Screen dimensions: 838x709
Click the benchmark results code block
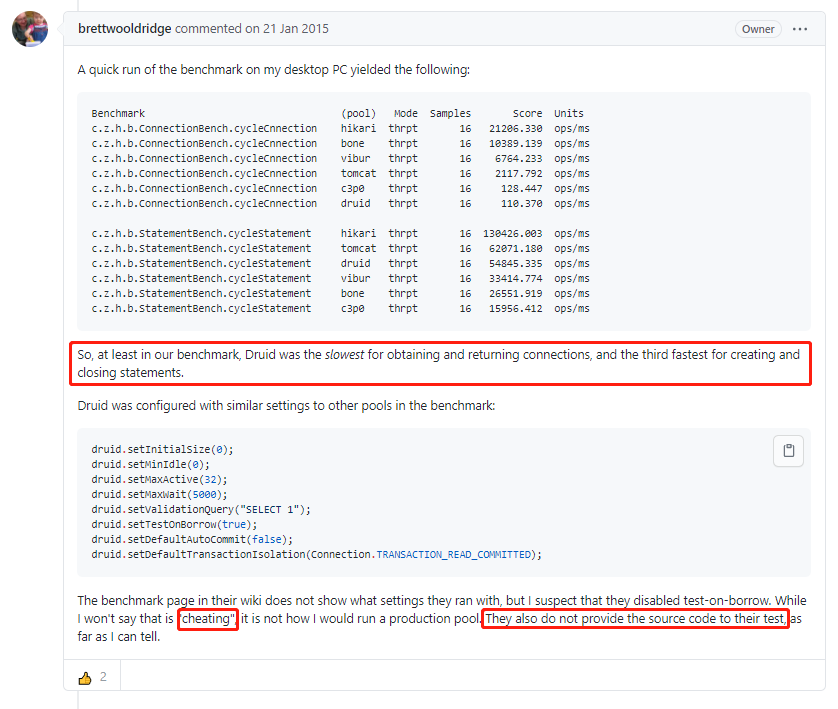coord(440,210)
